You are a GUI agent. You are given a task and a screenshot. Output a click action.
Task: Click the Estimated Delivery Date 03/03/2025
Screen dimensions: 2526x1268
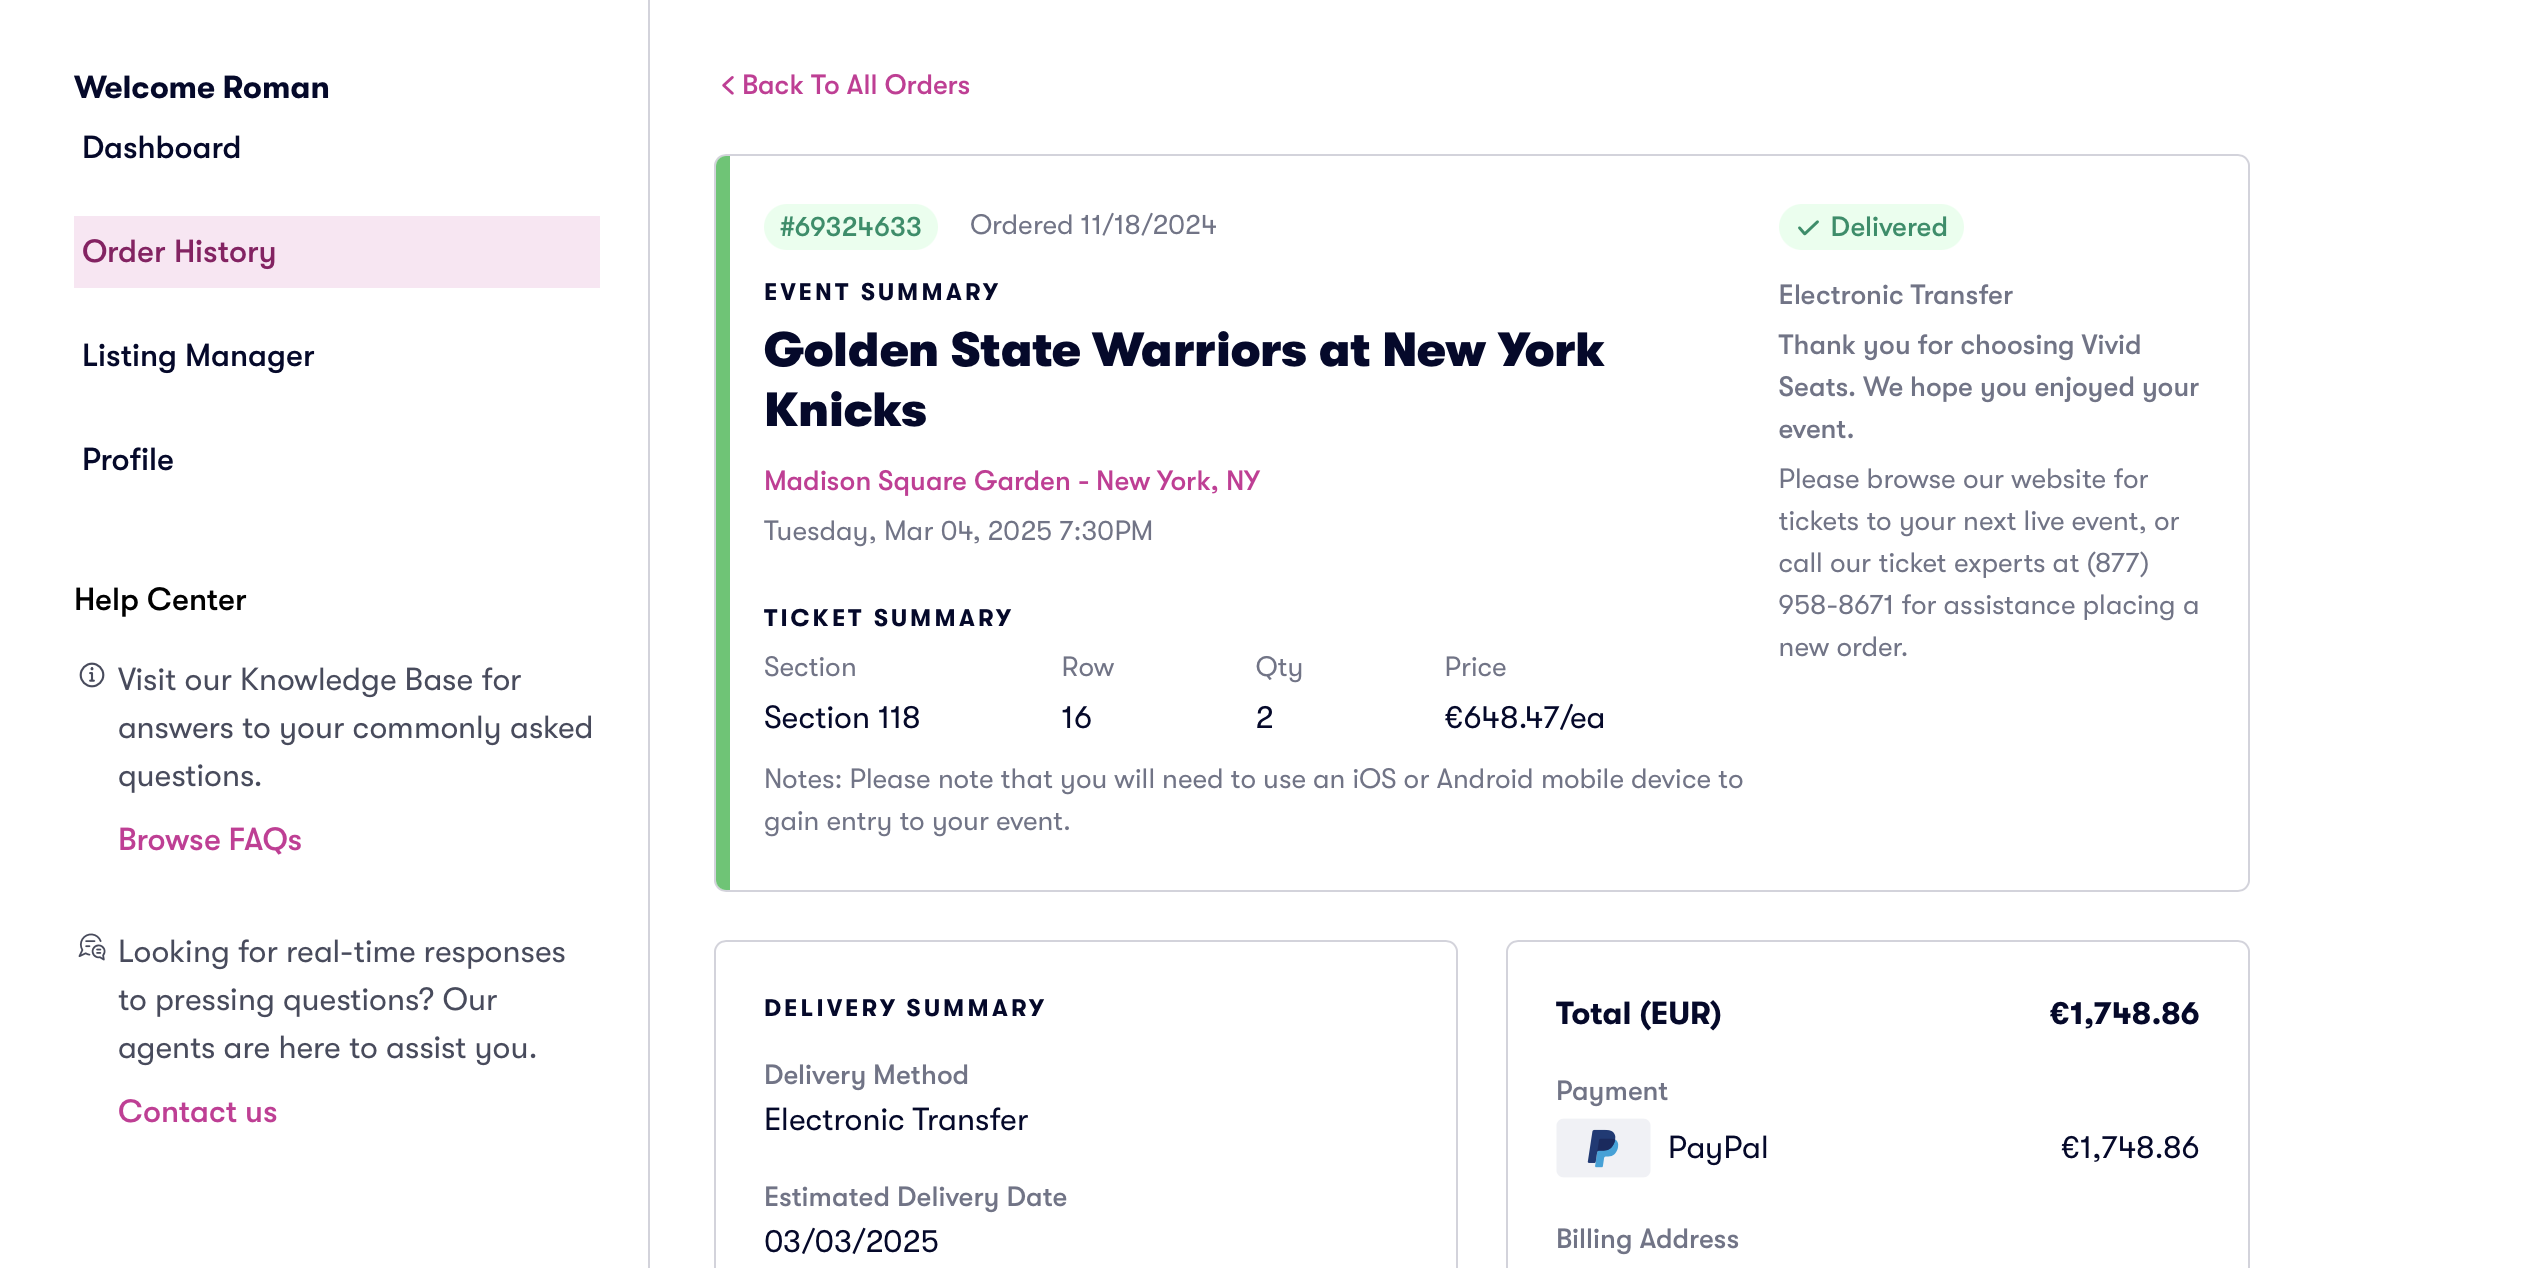[x=851, y=1241]
